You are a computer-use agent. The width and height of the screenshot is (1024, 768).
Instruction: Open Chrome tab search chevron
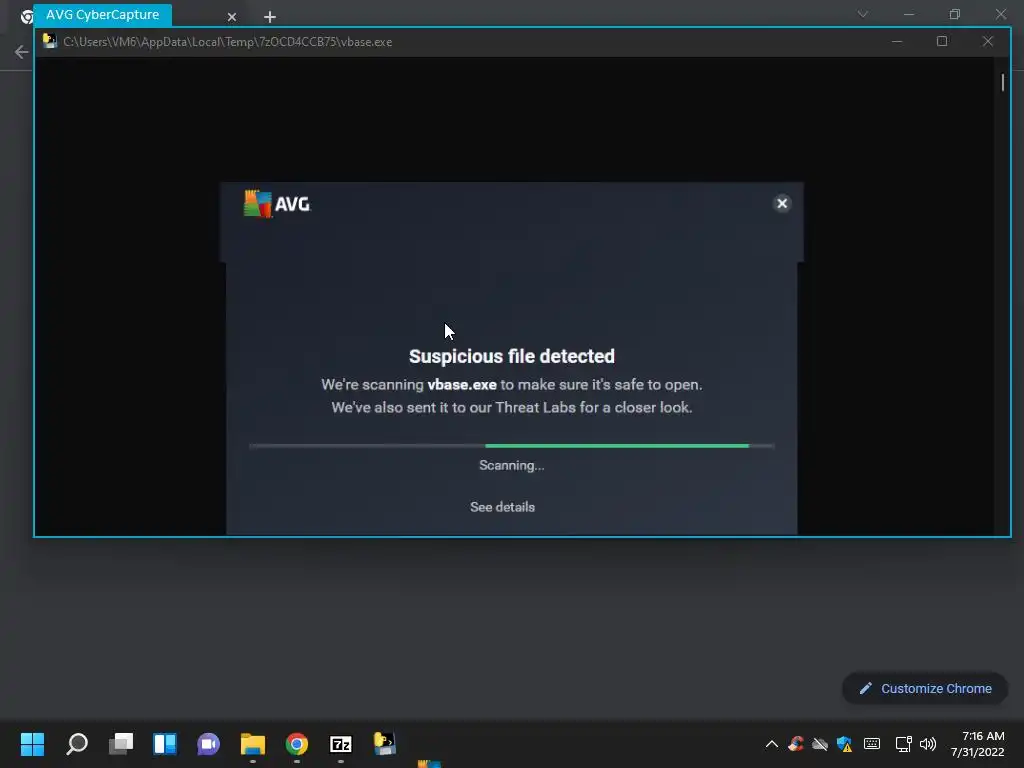click(863, 14)
